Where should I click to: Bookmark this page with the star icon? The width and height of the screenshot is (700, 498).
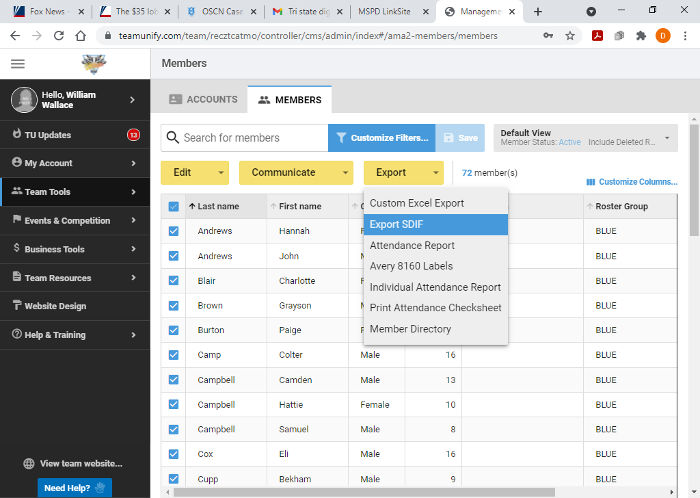pyautogui.click(x=570, y=35)
